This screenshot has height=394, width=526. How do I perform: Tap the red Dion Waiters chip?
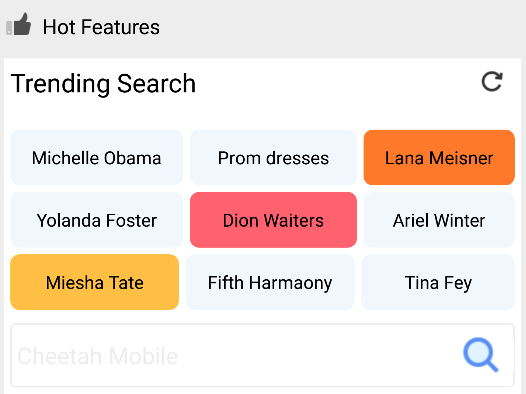(273, 220)
